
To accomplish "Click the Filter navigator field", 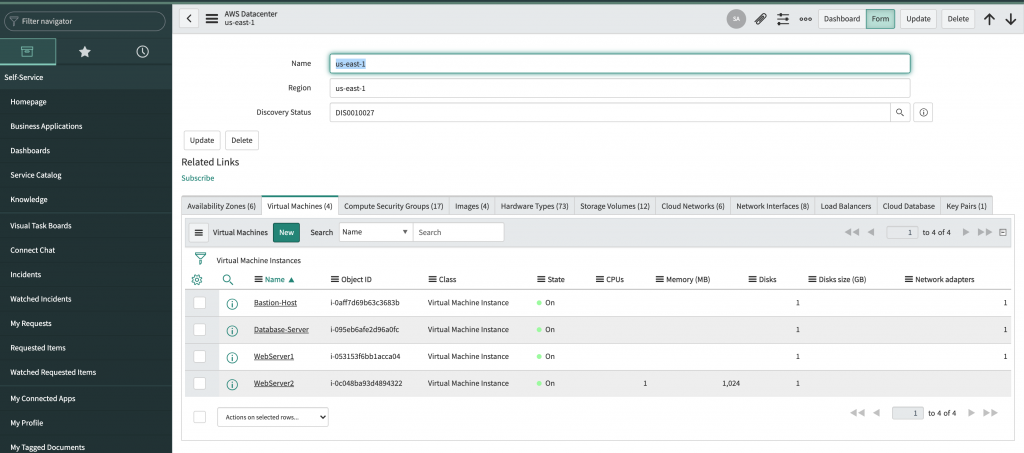I will coord(85,21).
